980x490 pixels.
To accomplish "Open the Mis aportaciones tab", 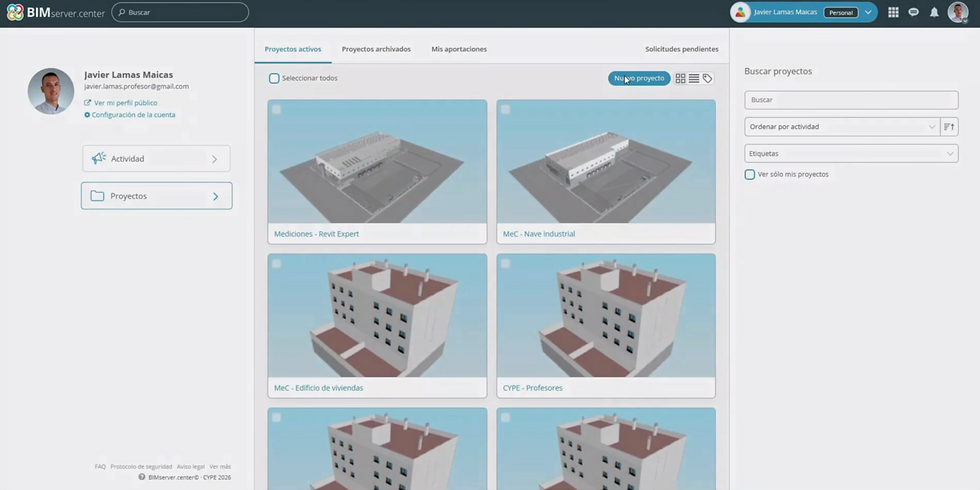I will (x=459, y=49).
